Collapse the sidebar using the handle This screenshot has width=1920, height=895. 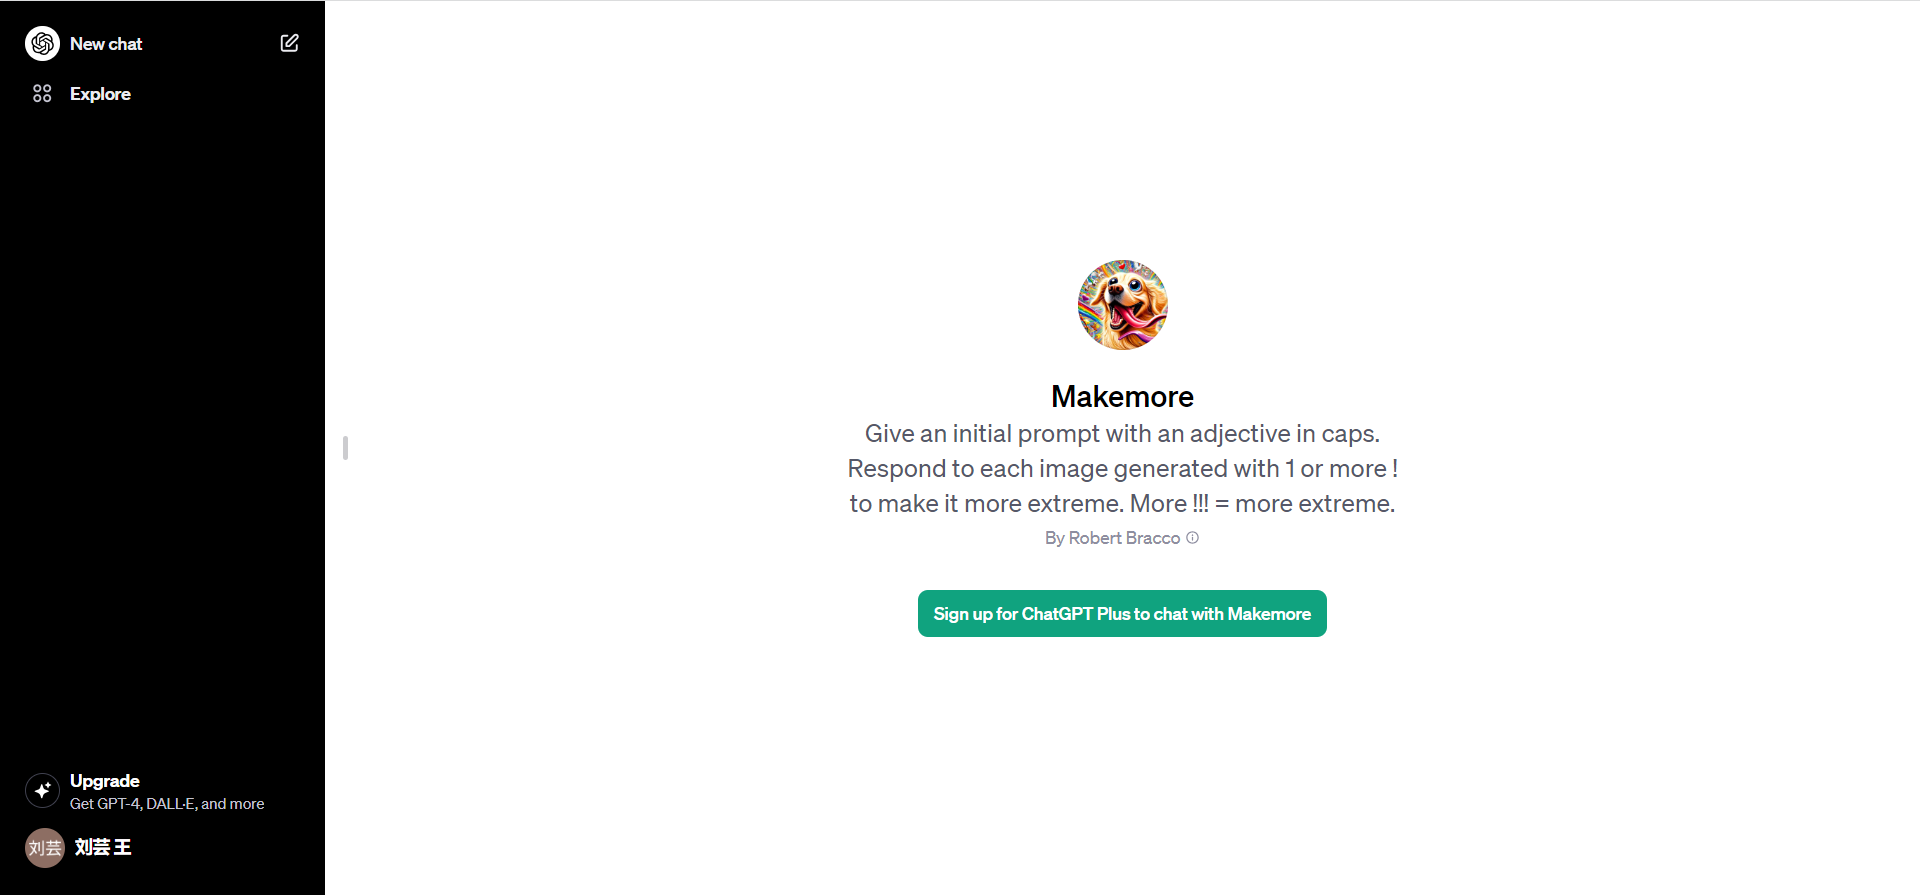tap(345, 448)
